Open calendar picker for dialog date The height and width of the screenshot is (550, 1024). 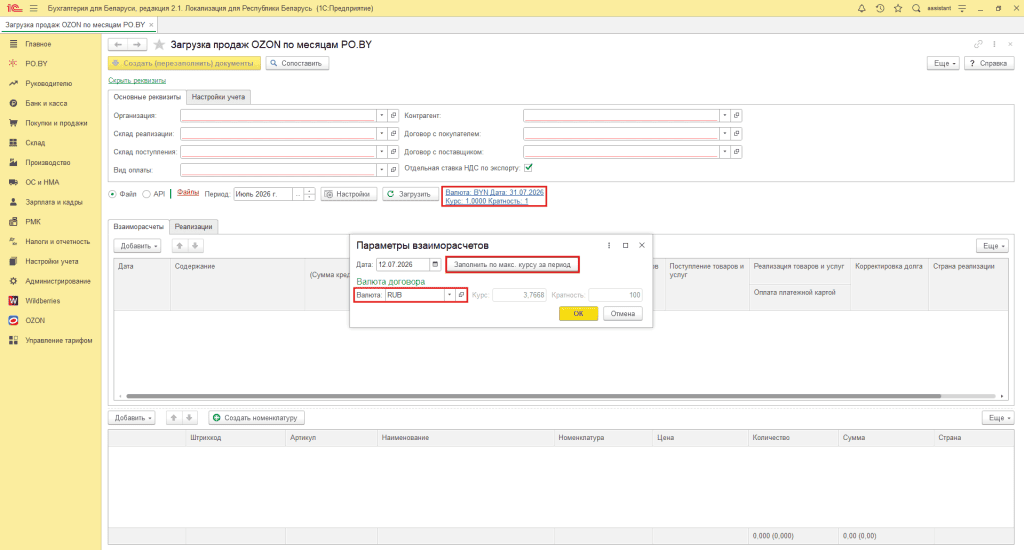[x=435, y=265]
